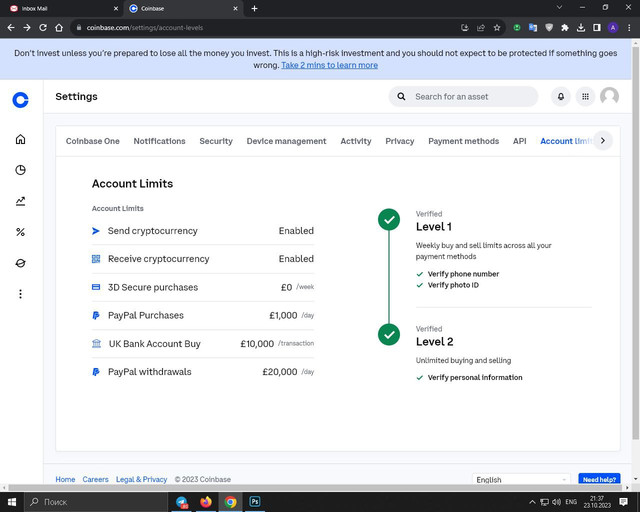Switch to the API tab
This screenshot has height=512, width=640.
(x=520, y=141)
